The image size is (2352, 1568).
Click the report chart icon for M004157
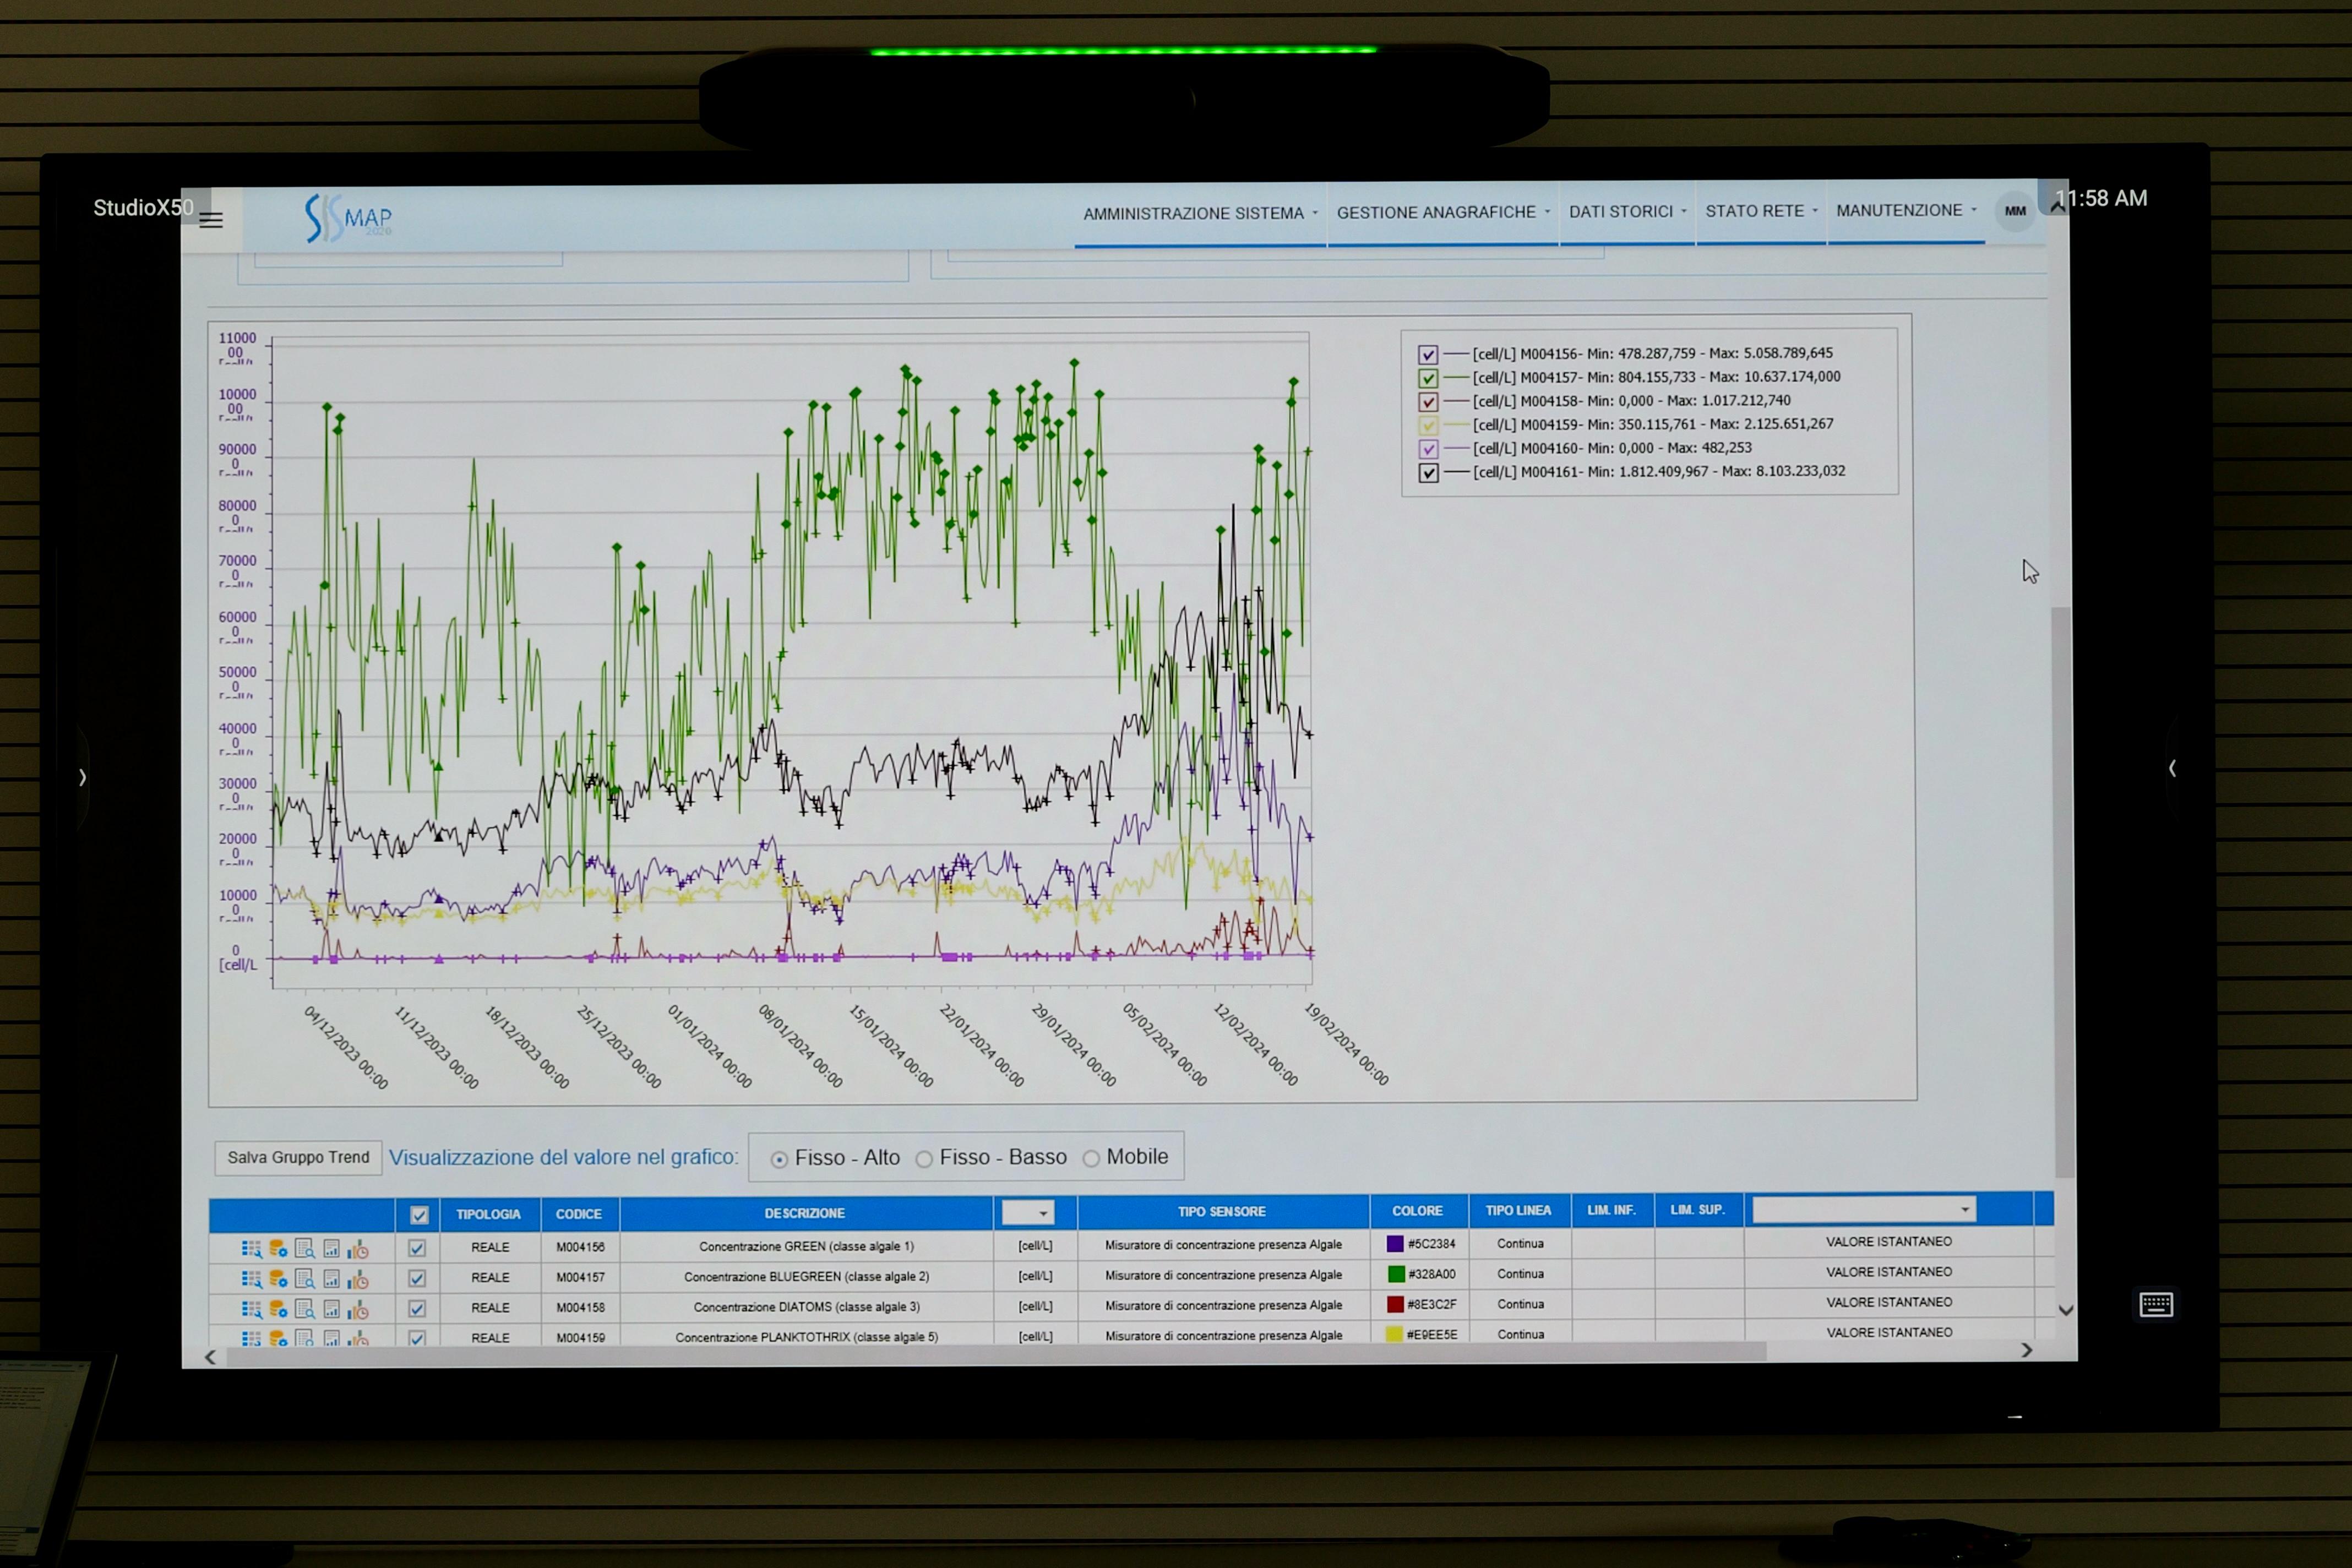[x=331, y=1278]
